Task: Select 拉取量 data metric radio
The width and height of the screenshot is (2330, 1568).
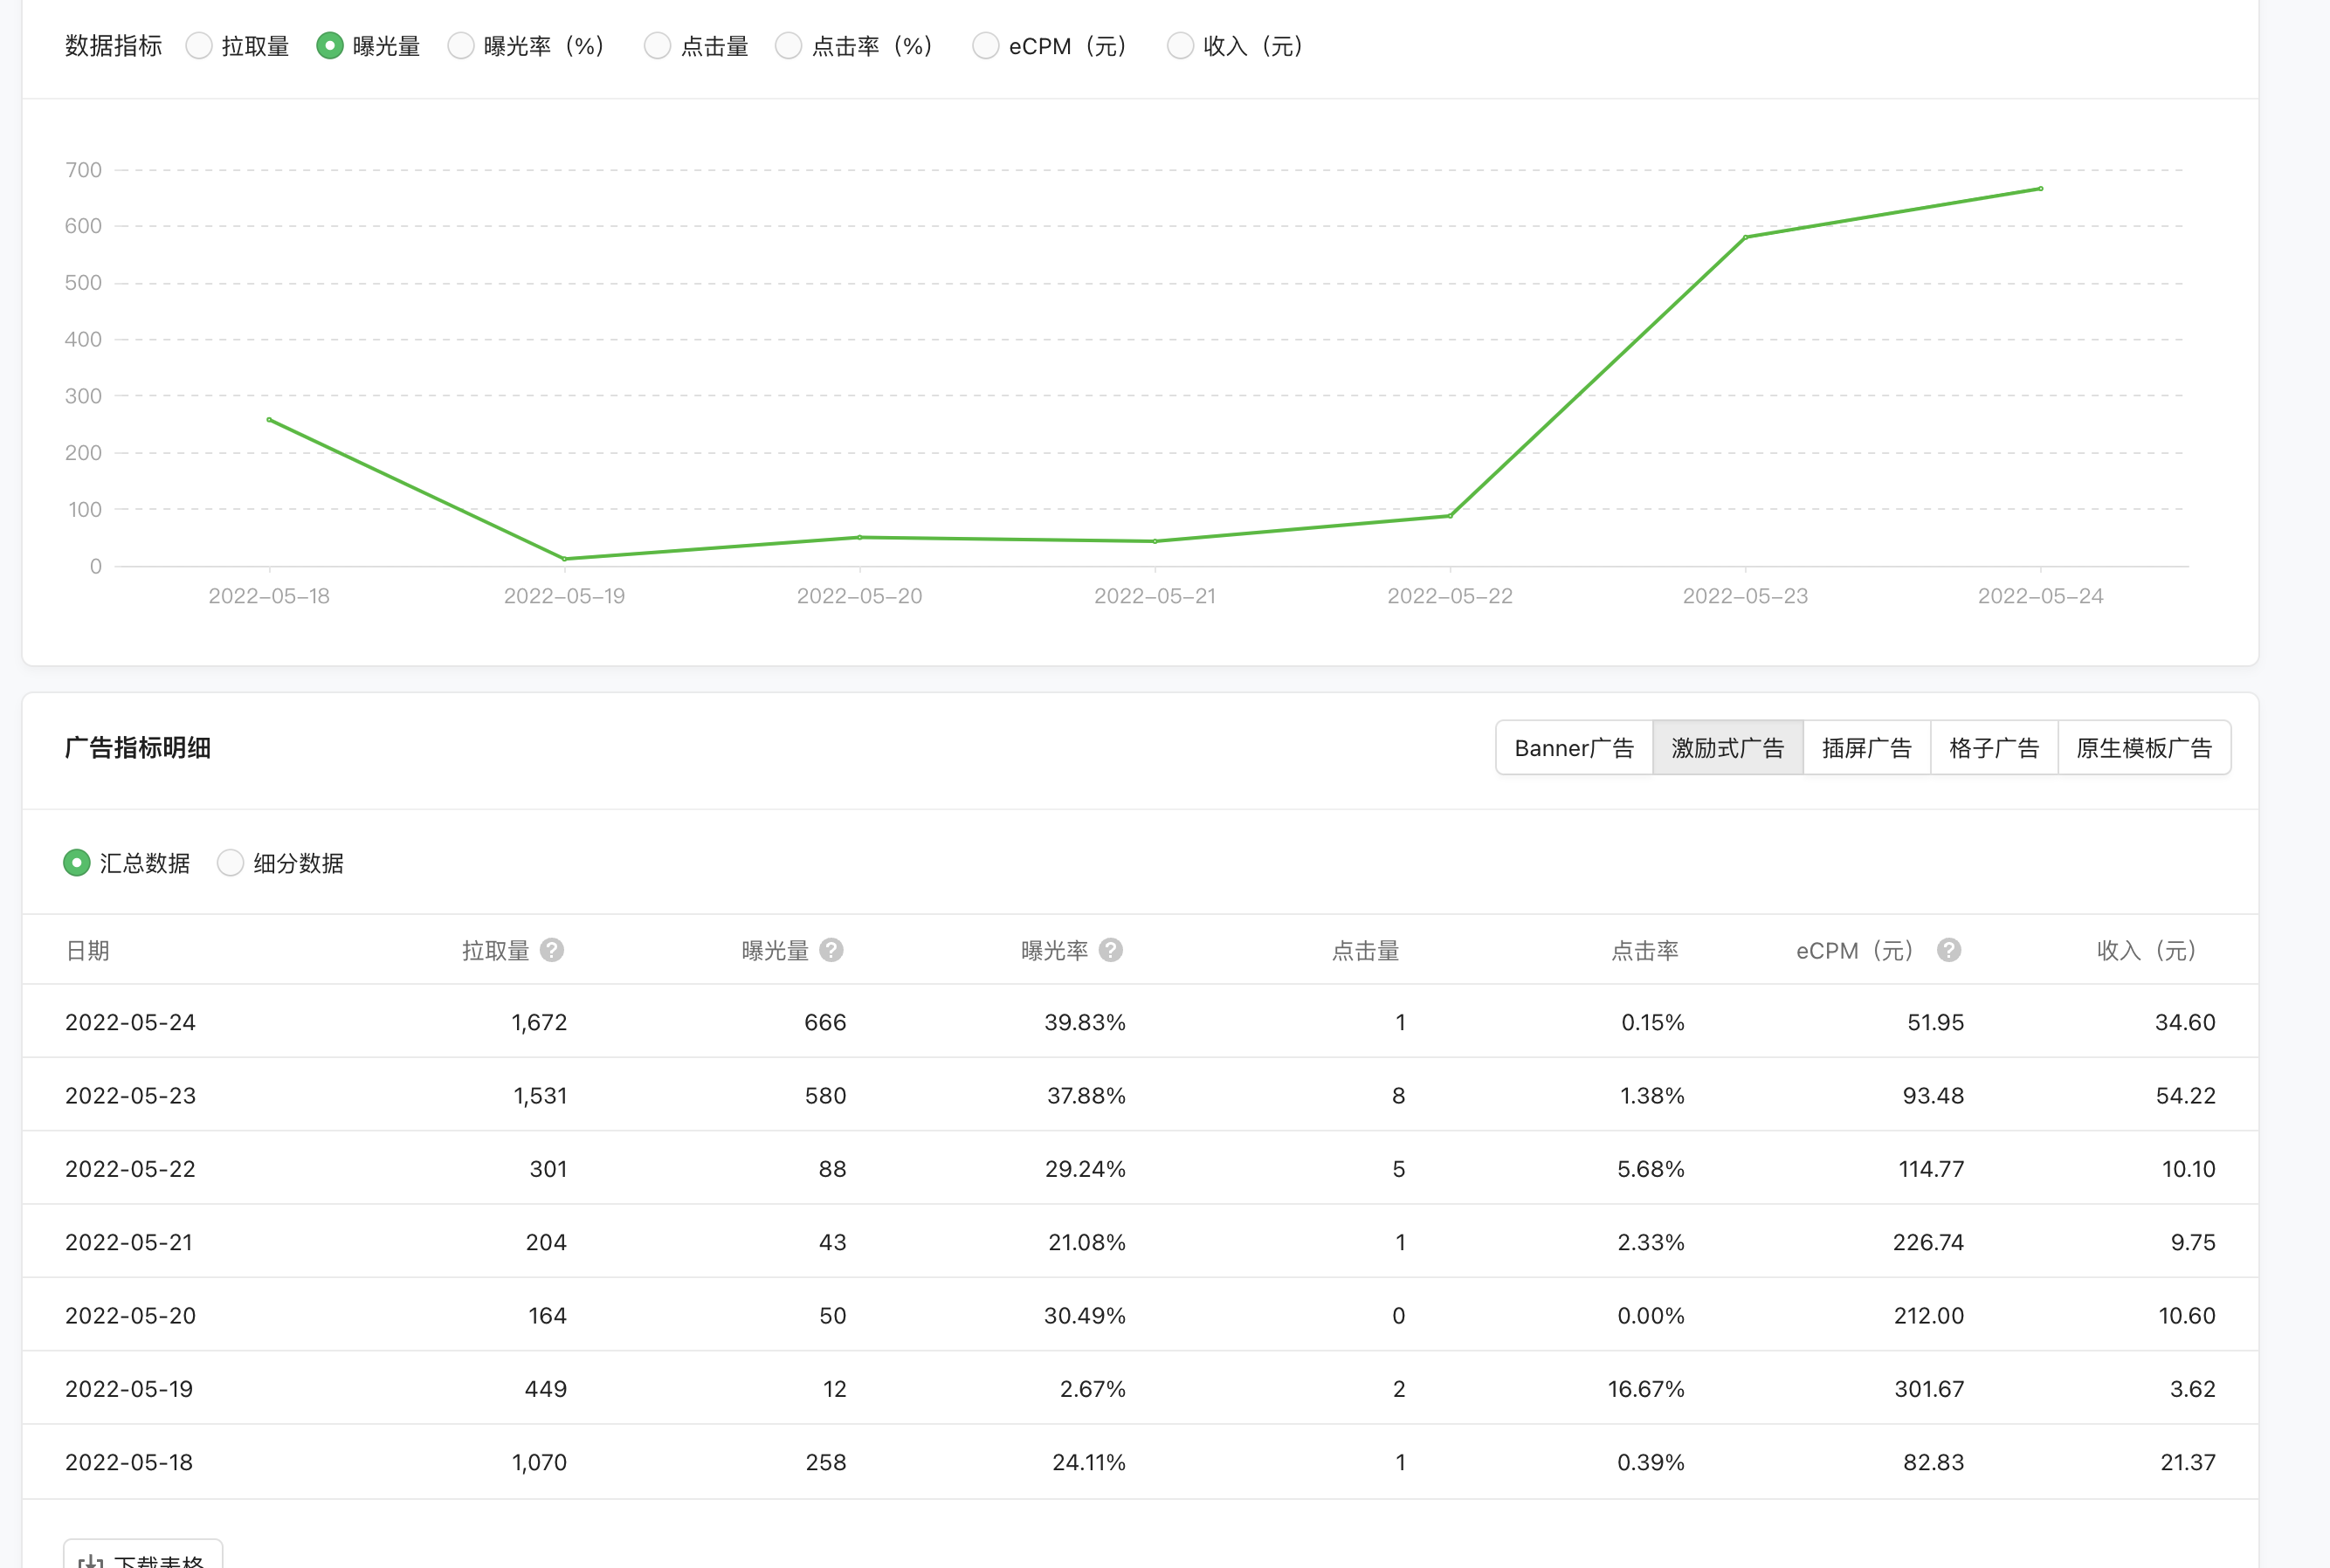Action: point(199,46)
